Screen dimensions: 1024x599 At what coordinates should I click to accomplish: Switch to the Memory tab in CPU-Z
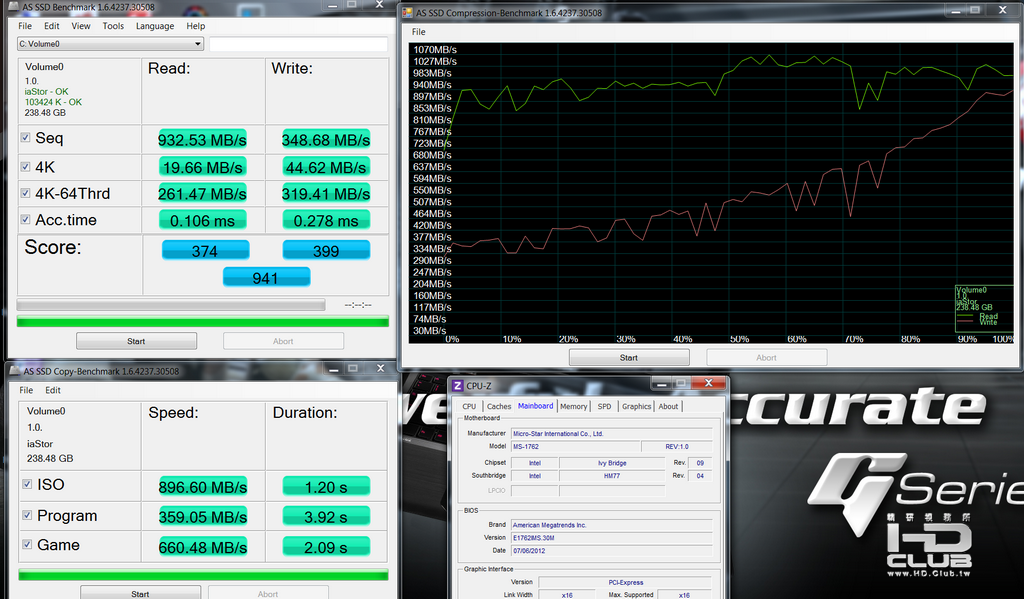click(573, 406)
